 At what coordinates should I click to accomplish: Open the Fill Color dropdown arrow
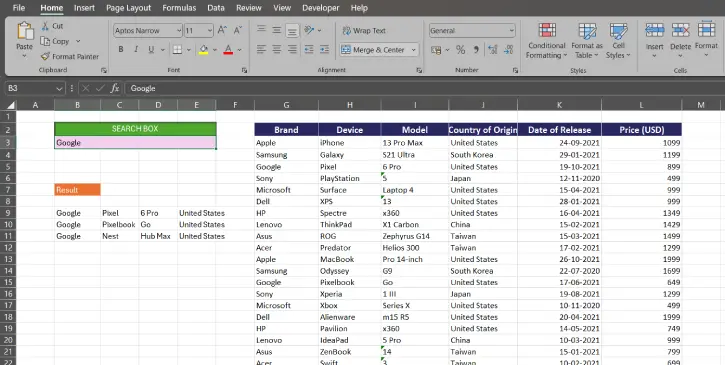[215, 49]
